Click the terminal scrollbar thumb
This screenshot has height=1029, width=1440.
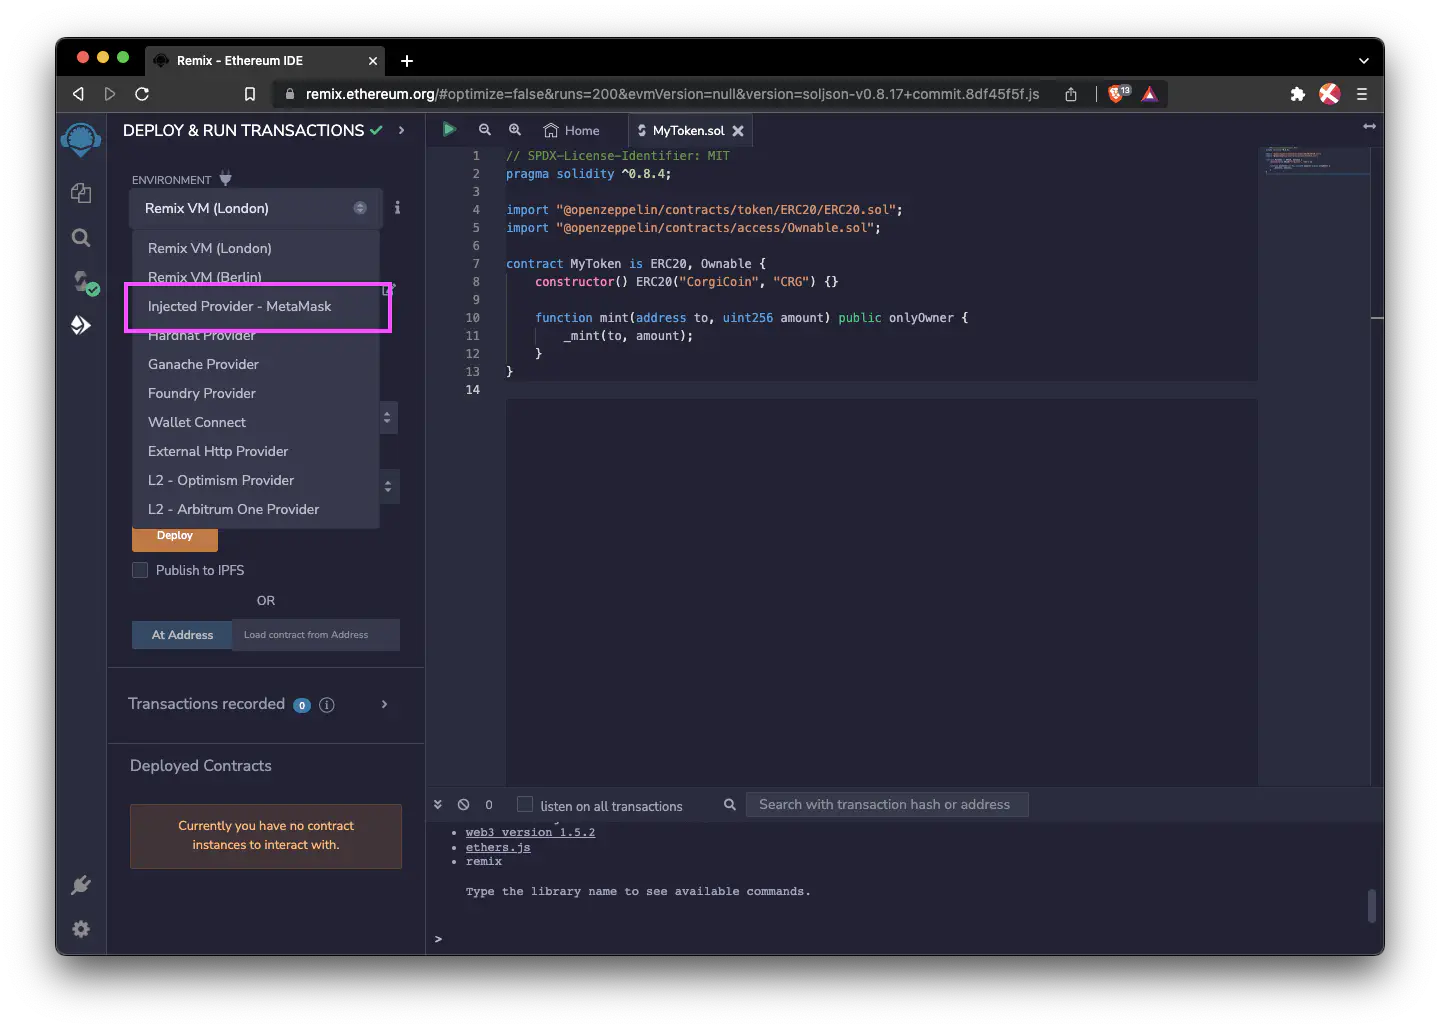pyautogui.click(x=1372, y=906)
